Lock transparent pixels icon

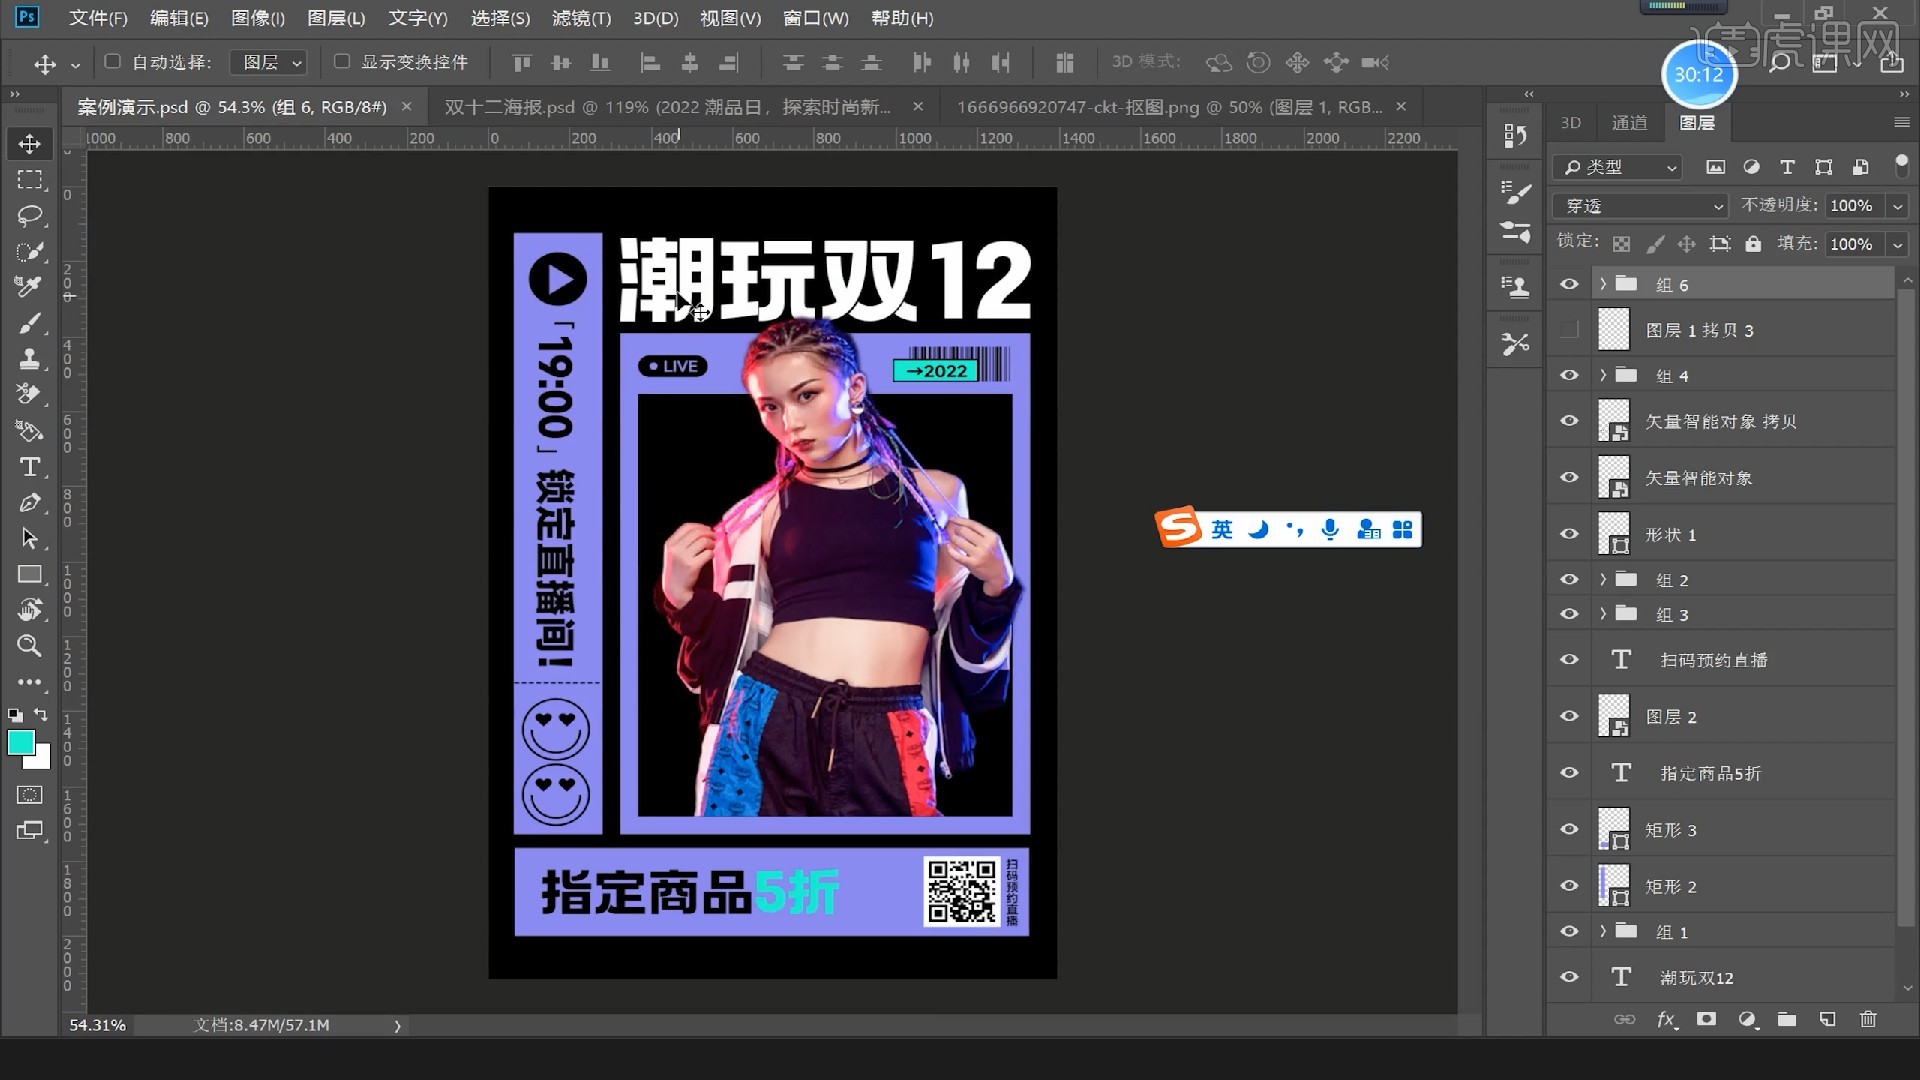coord(1622,244)
